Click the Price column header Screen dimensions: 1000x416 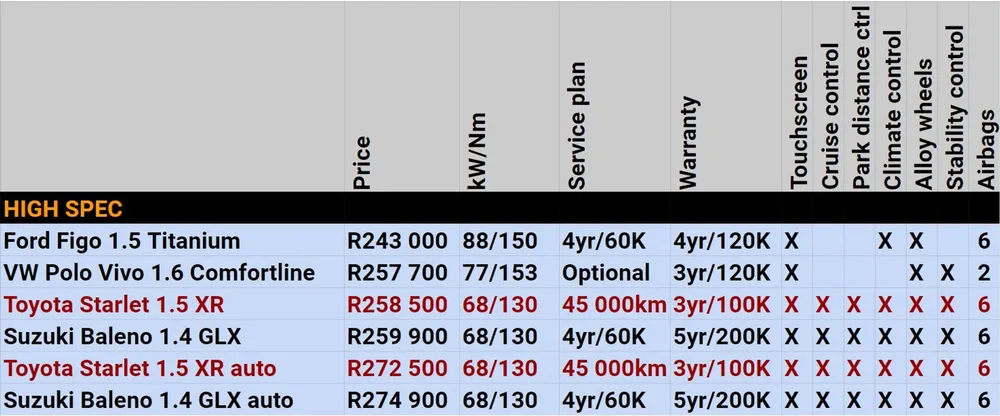pos(362,162)
